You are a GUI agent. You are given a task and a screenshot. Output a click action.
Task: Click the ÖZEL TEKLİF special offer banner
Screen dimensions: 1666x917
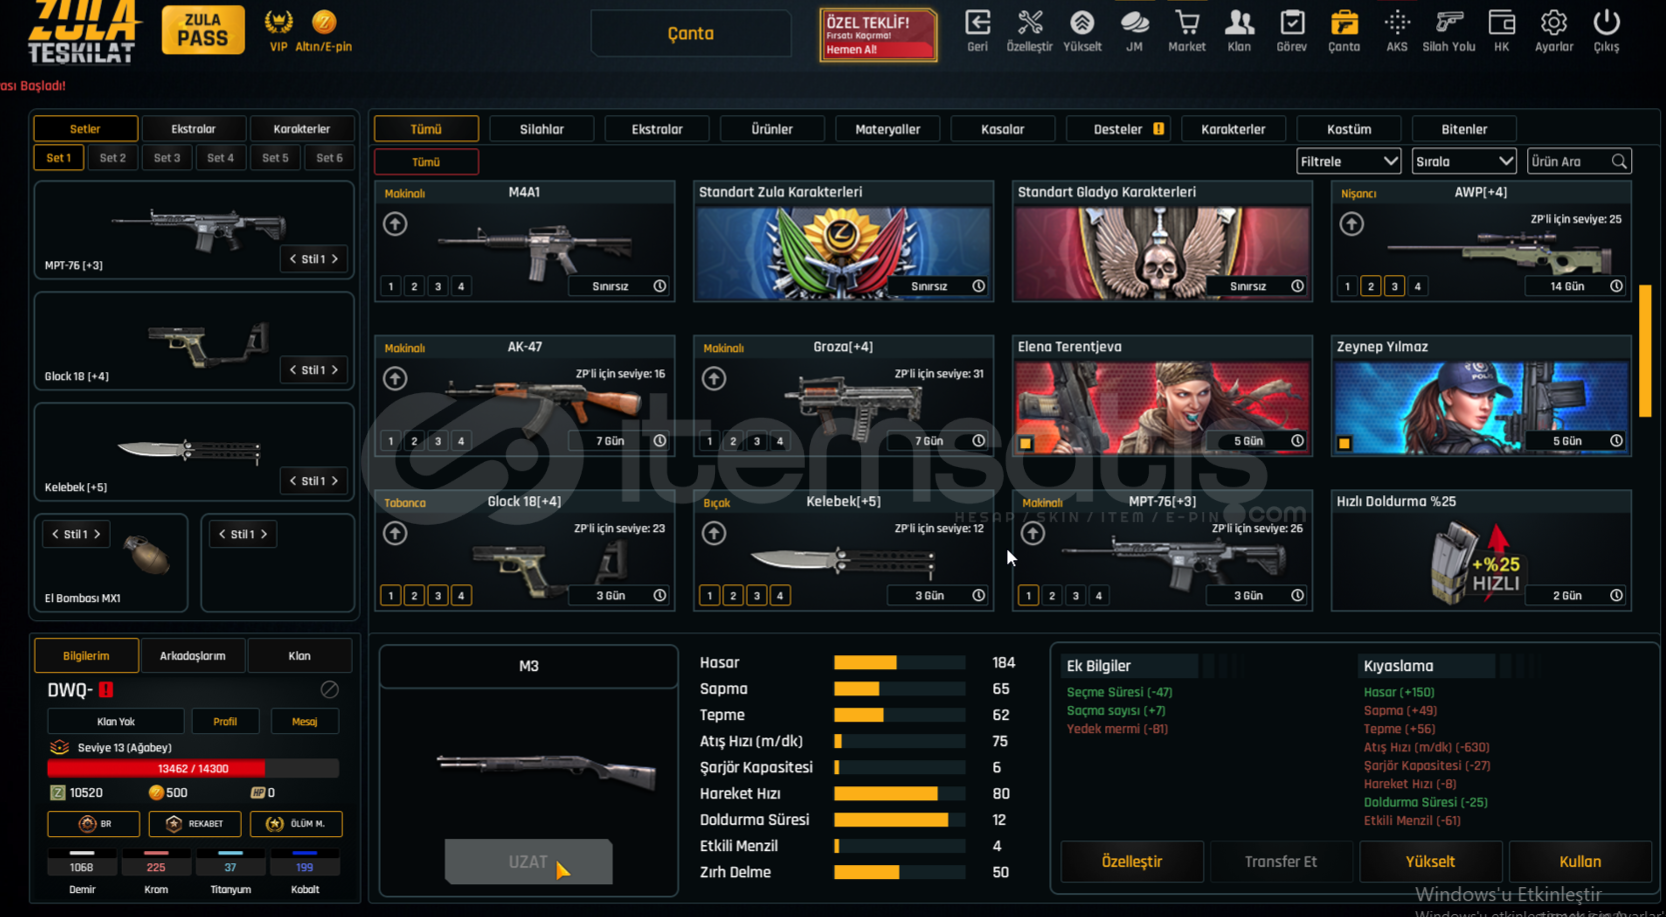[878, 35]
